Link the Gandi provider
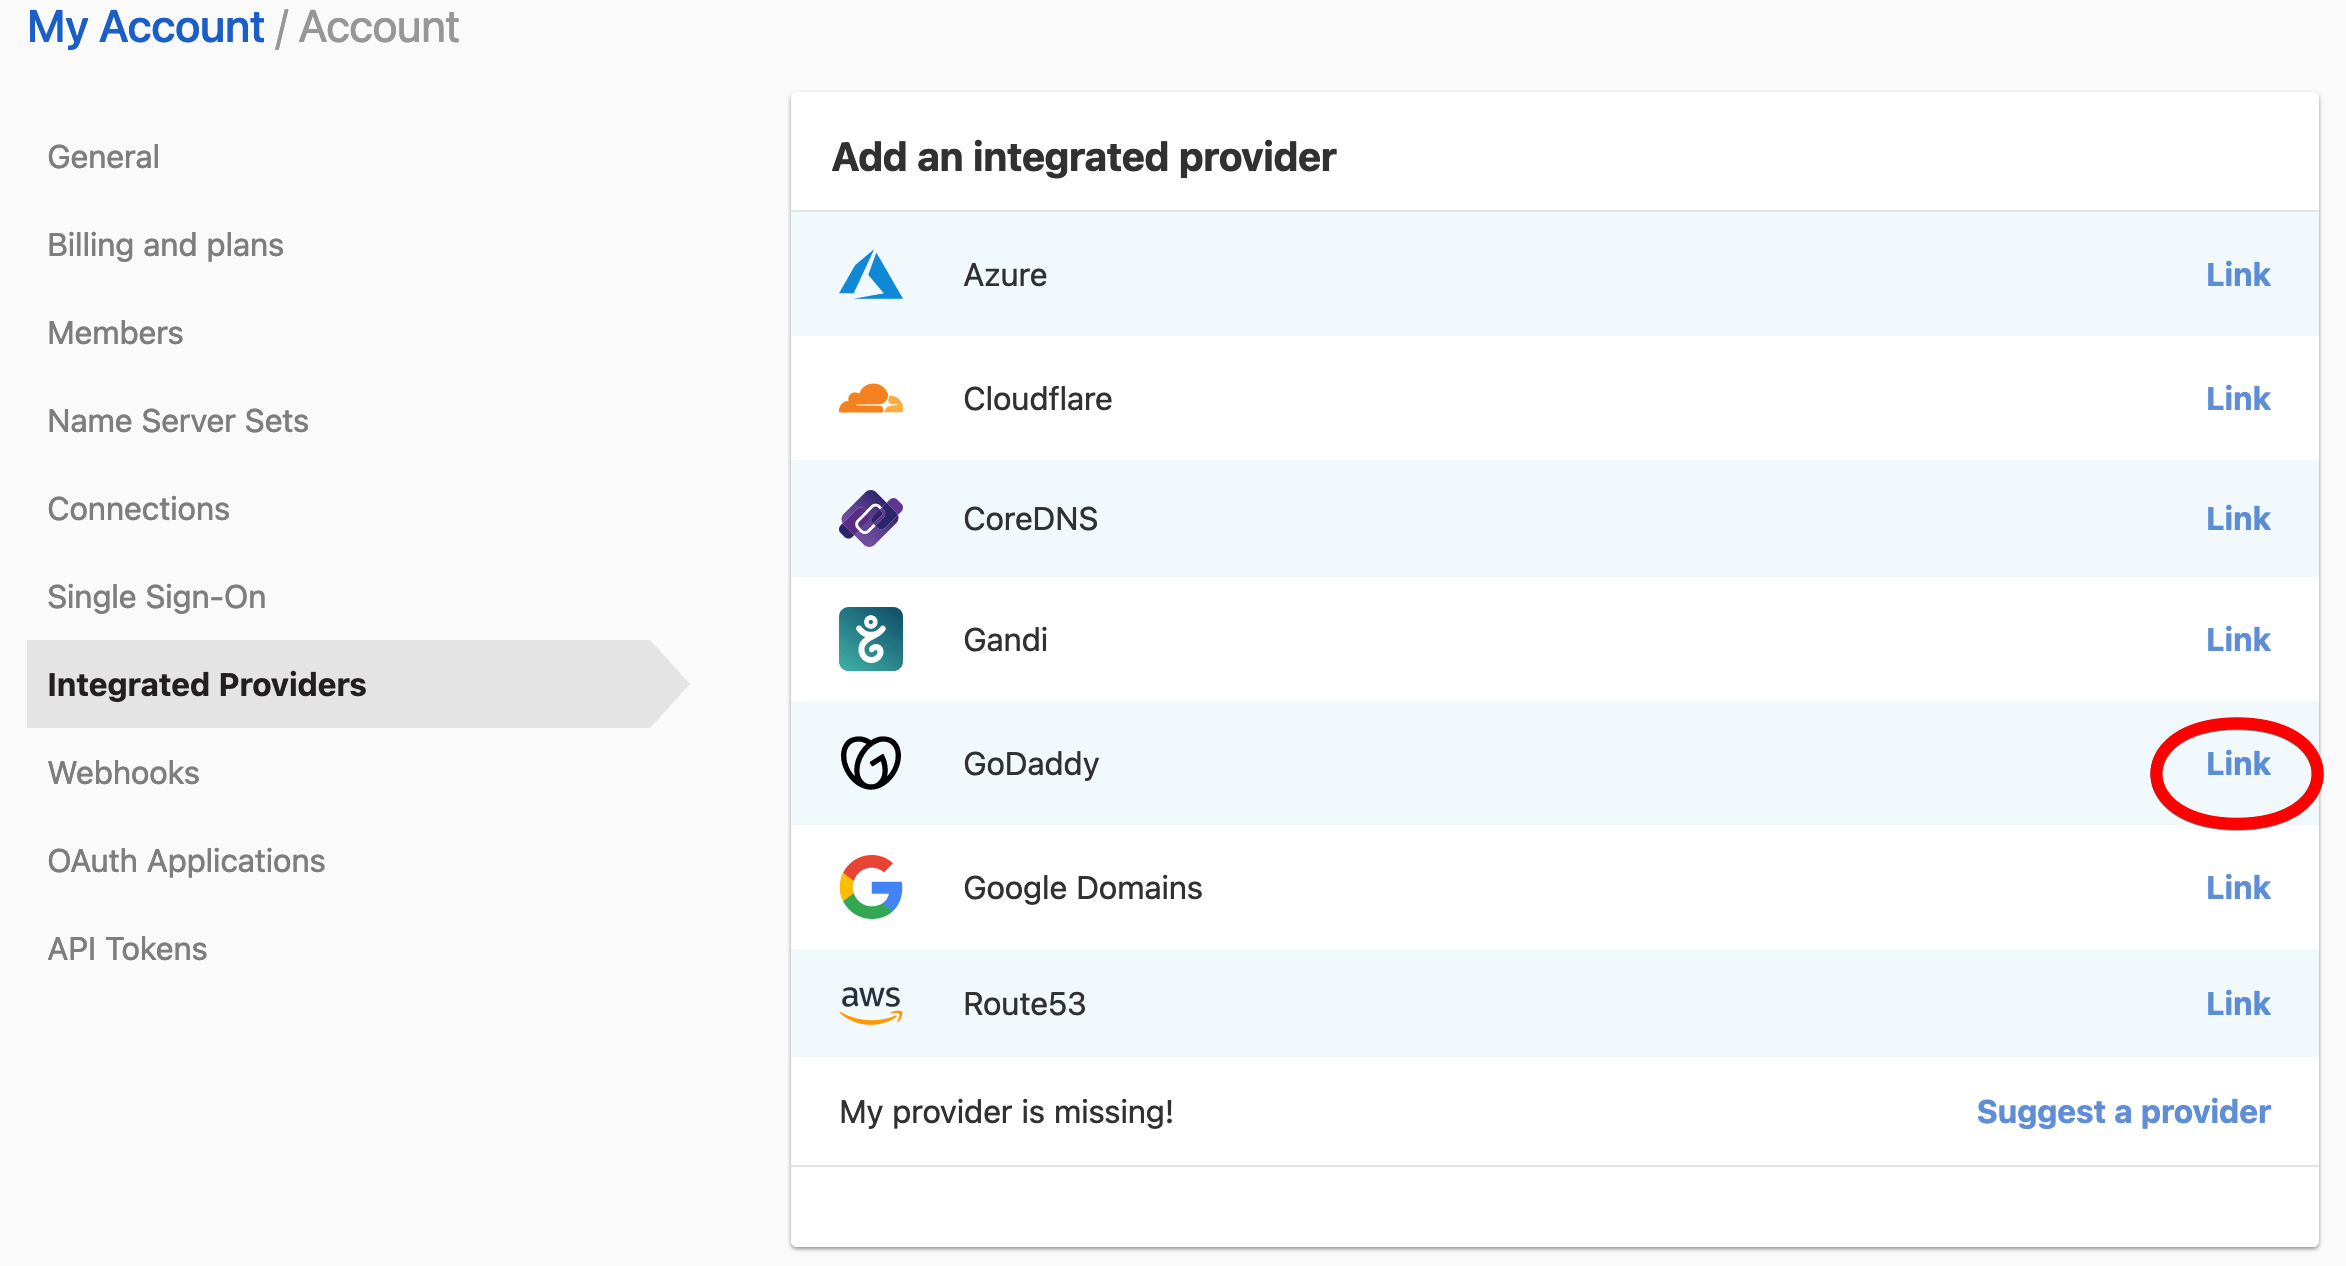This screenshot has height=1266, width=2346. (2238, 639)
